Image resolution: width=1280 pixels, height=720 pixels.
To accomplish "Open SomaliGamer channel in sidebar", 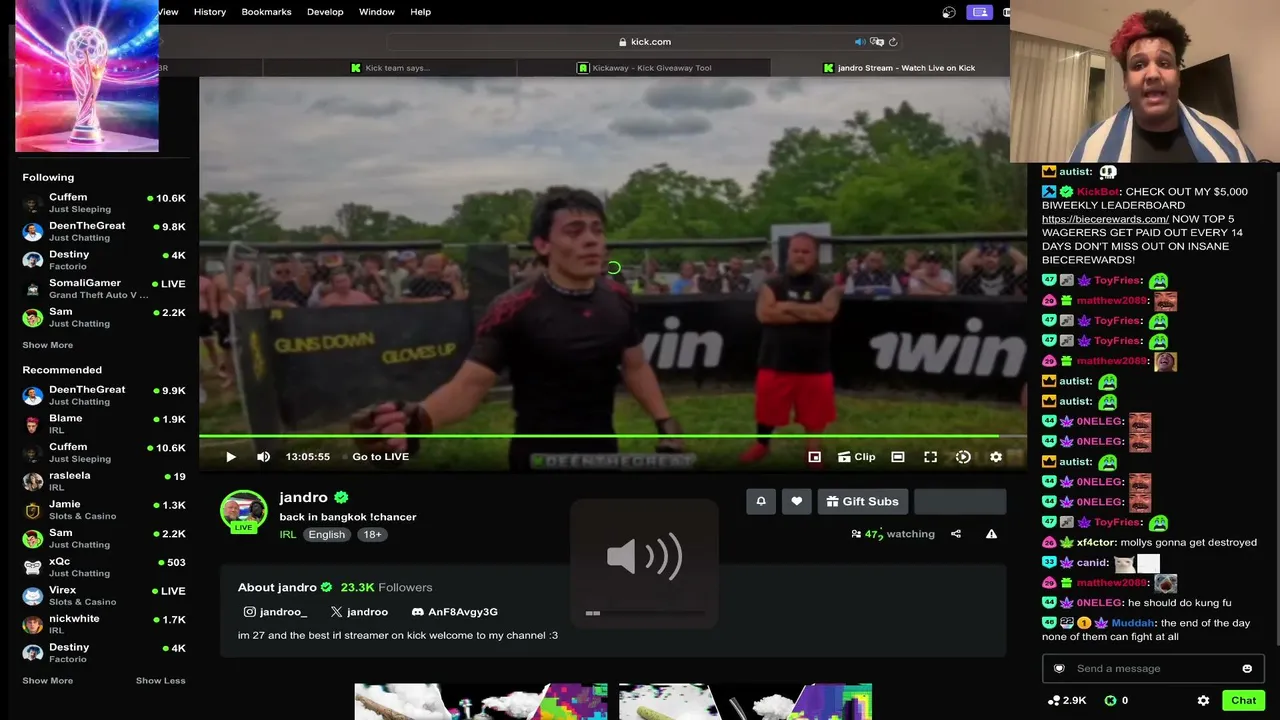I will 104,289.
